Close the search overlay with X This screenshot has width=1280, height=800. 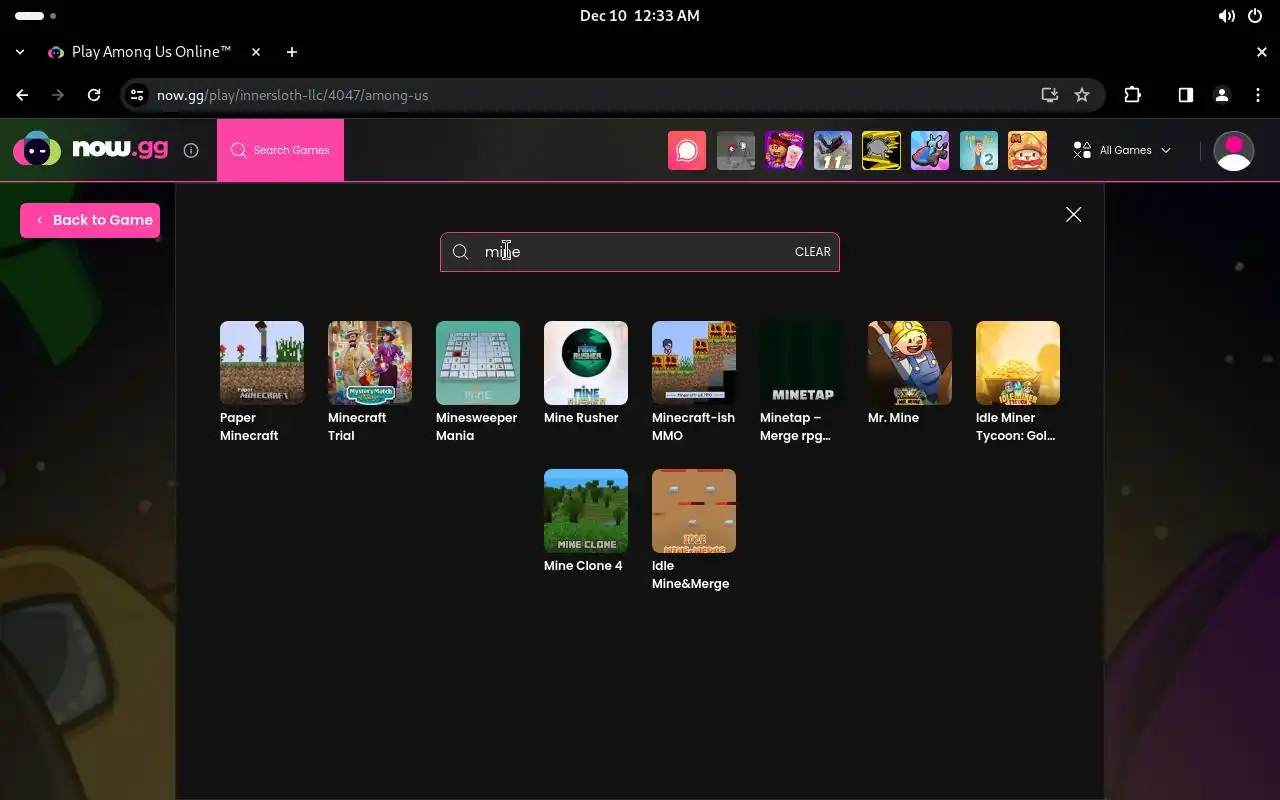(x=1073, y=214)
